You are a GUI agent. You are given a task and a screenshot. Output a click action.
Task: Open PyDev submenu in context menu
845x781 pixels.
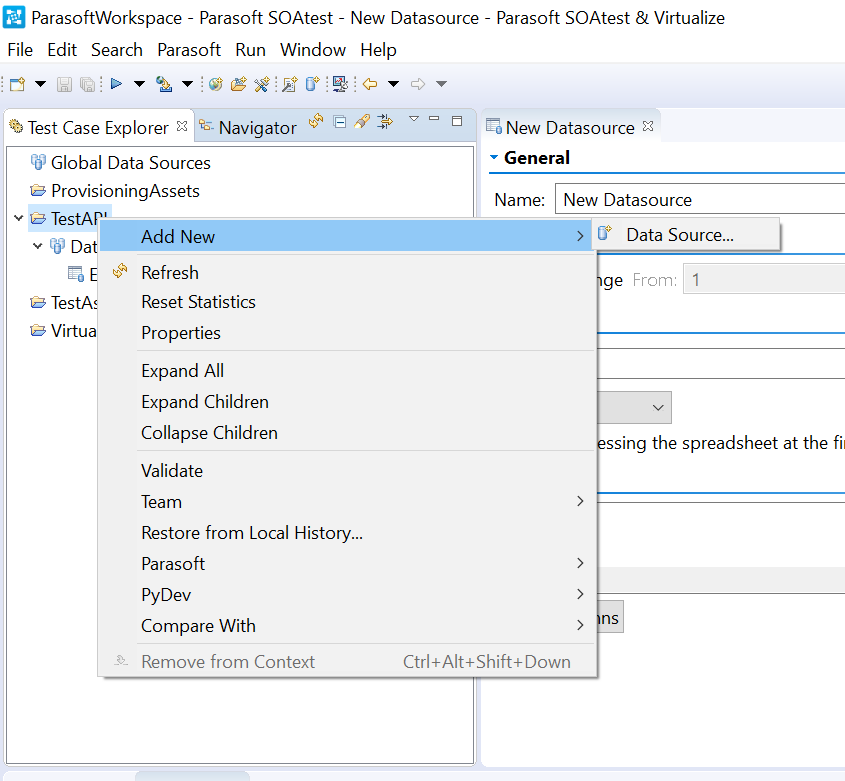[348, 595]
